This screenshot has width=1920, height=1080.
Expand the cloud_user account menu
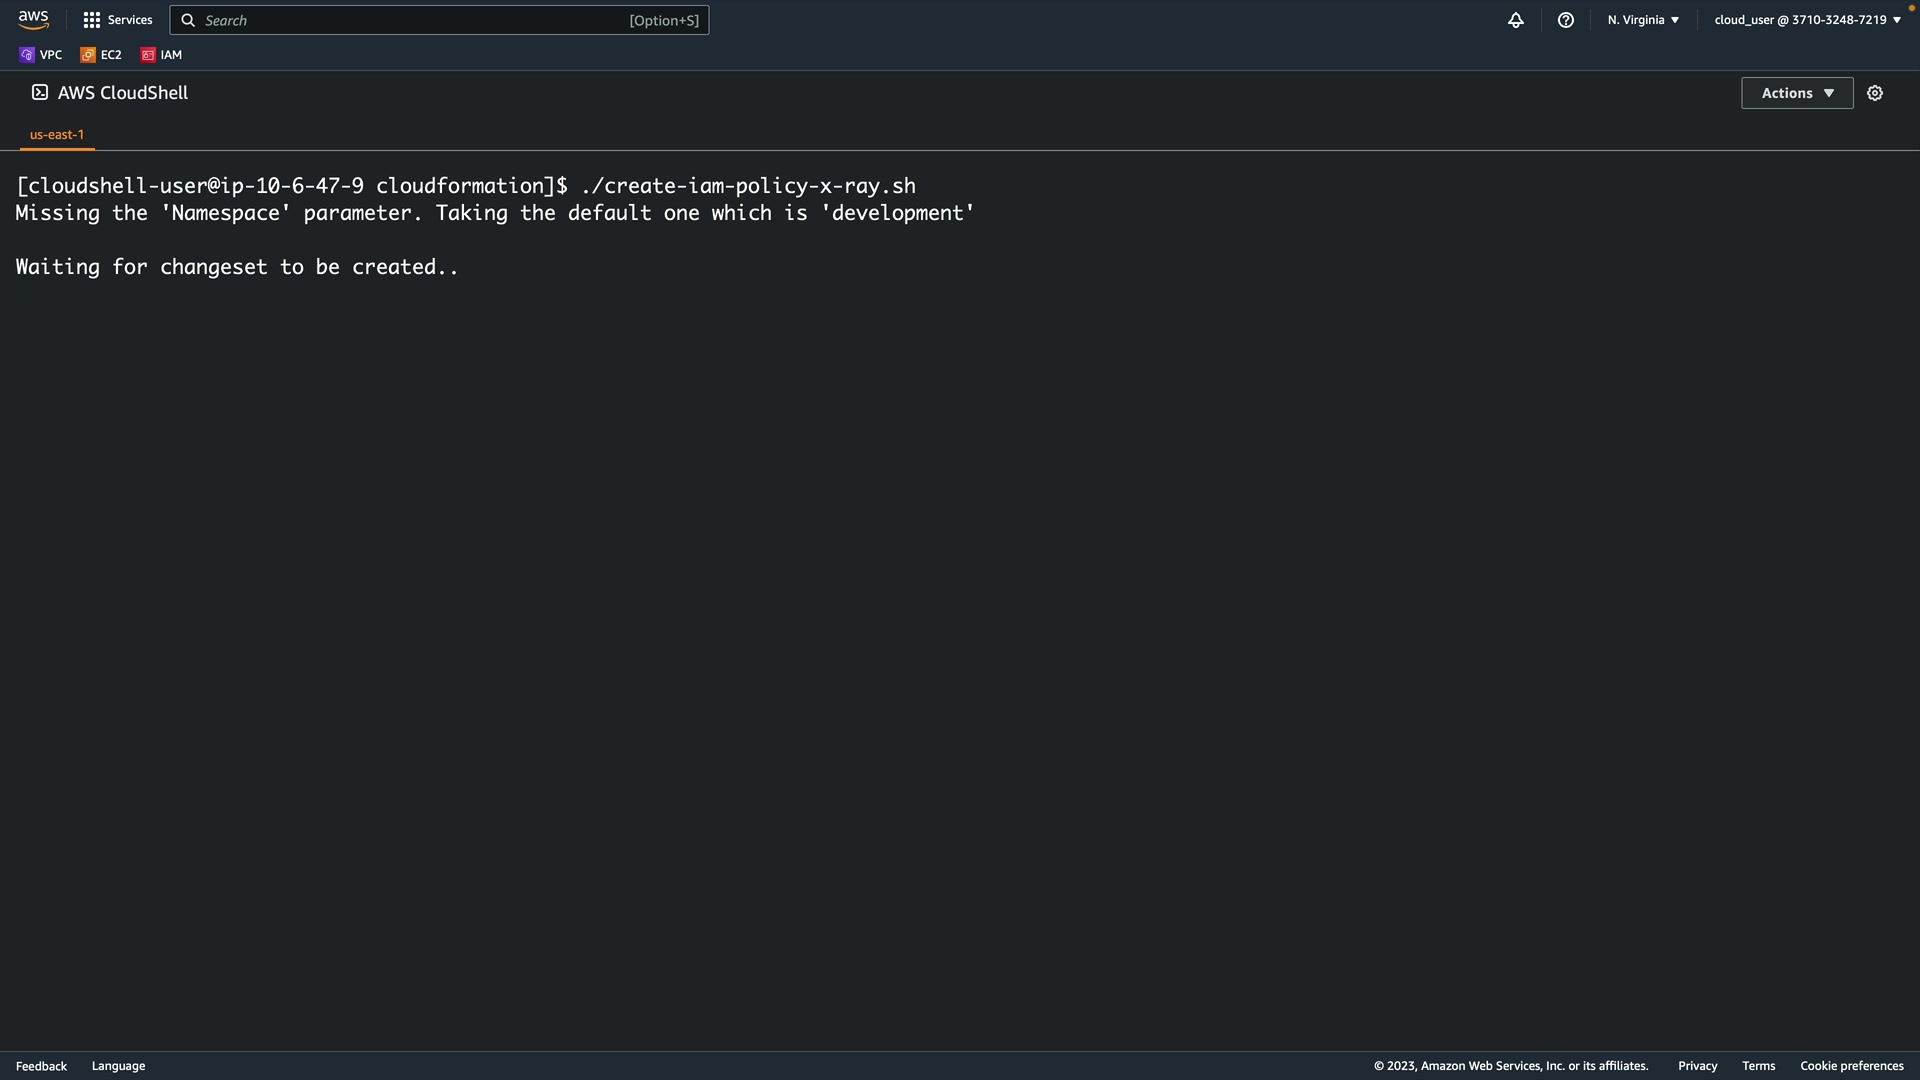click(x=1807, y=20)
